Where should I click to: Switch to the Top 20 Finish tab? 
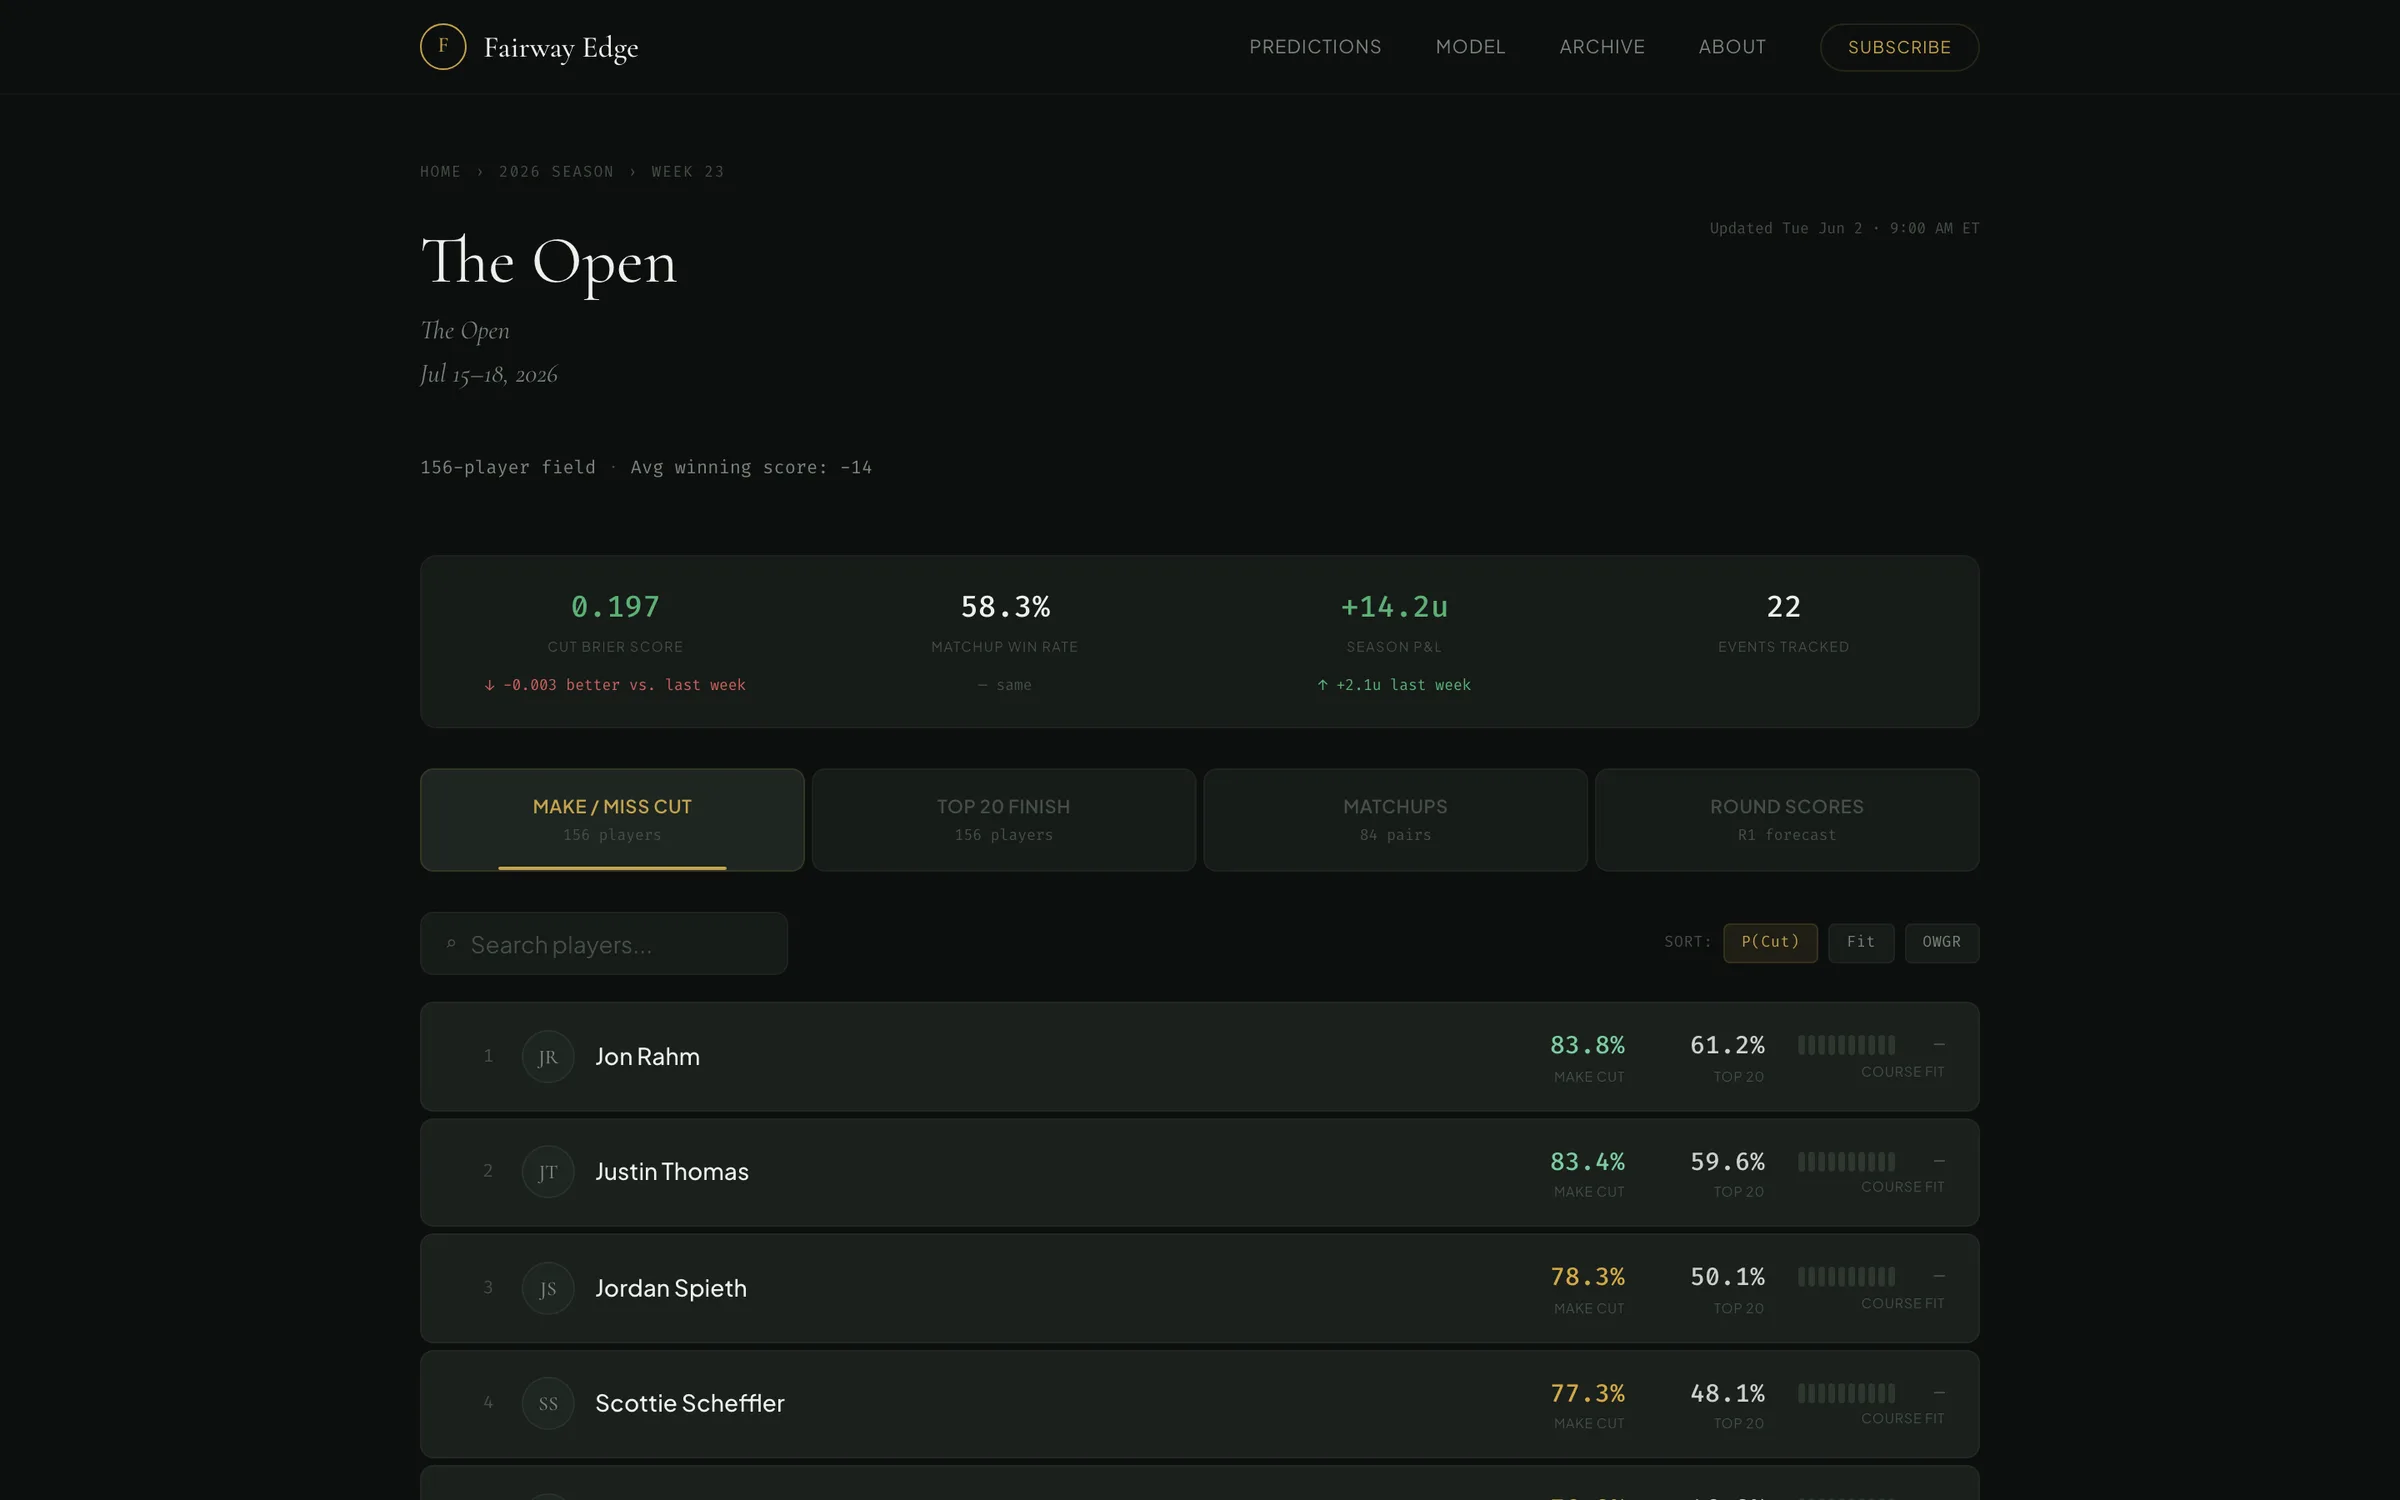[1004, 819]
